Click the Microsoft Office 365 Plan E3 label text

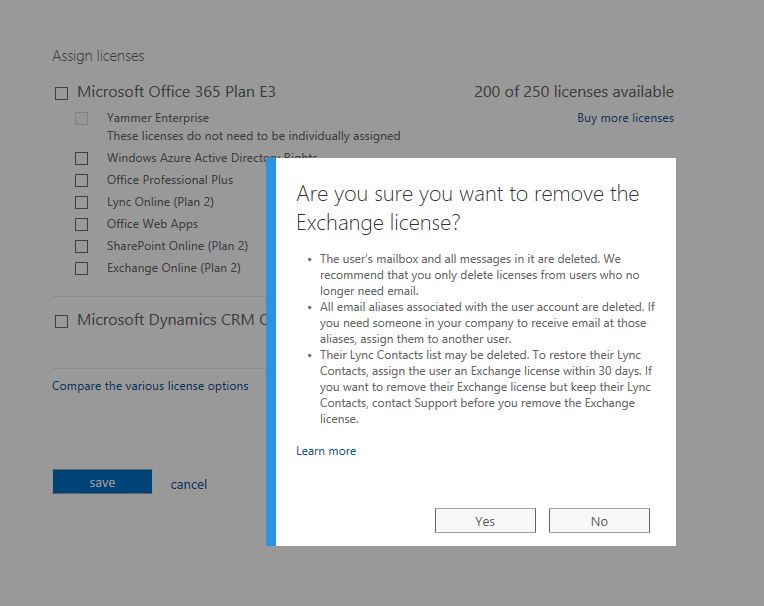(x=176, y=92)
